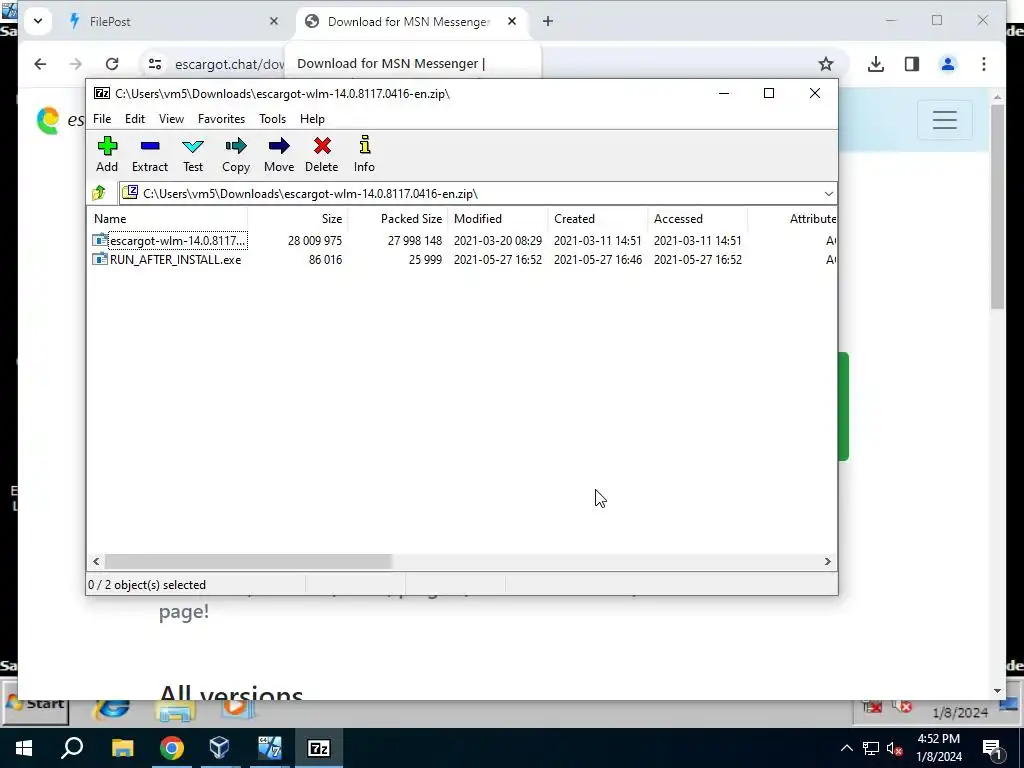This screenshot has height=768, width=1024.
Task: Open taskbar Search
Action: pos(72,748)
